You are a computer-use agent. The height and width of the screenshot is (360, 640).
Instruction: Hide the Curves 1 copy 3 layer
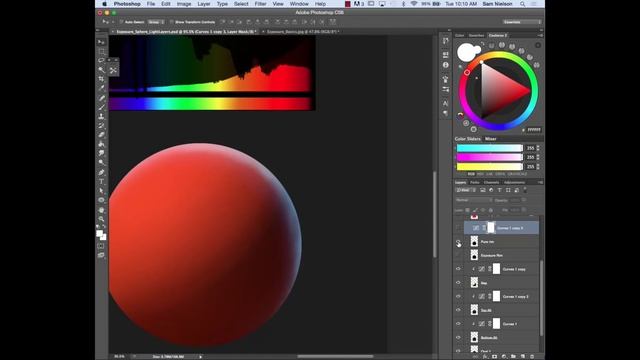[458, 296]
